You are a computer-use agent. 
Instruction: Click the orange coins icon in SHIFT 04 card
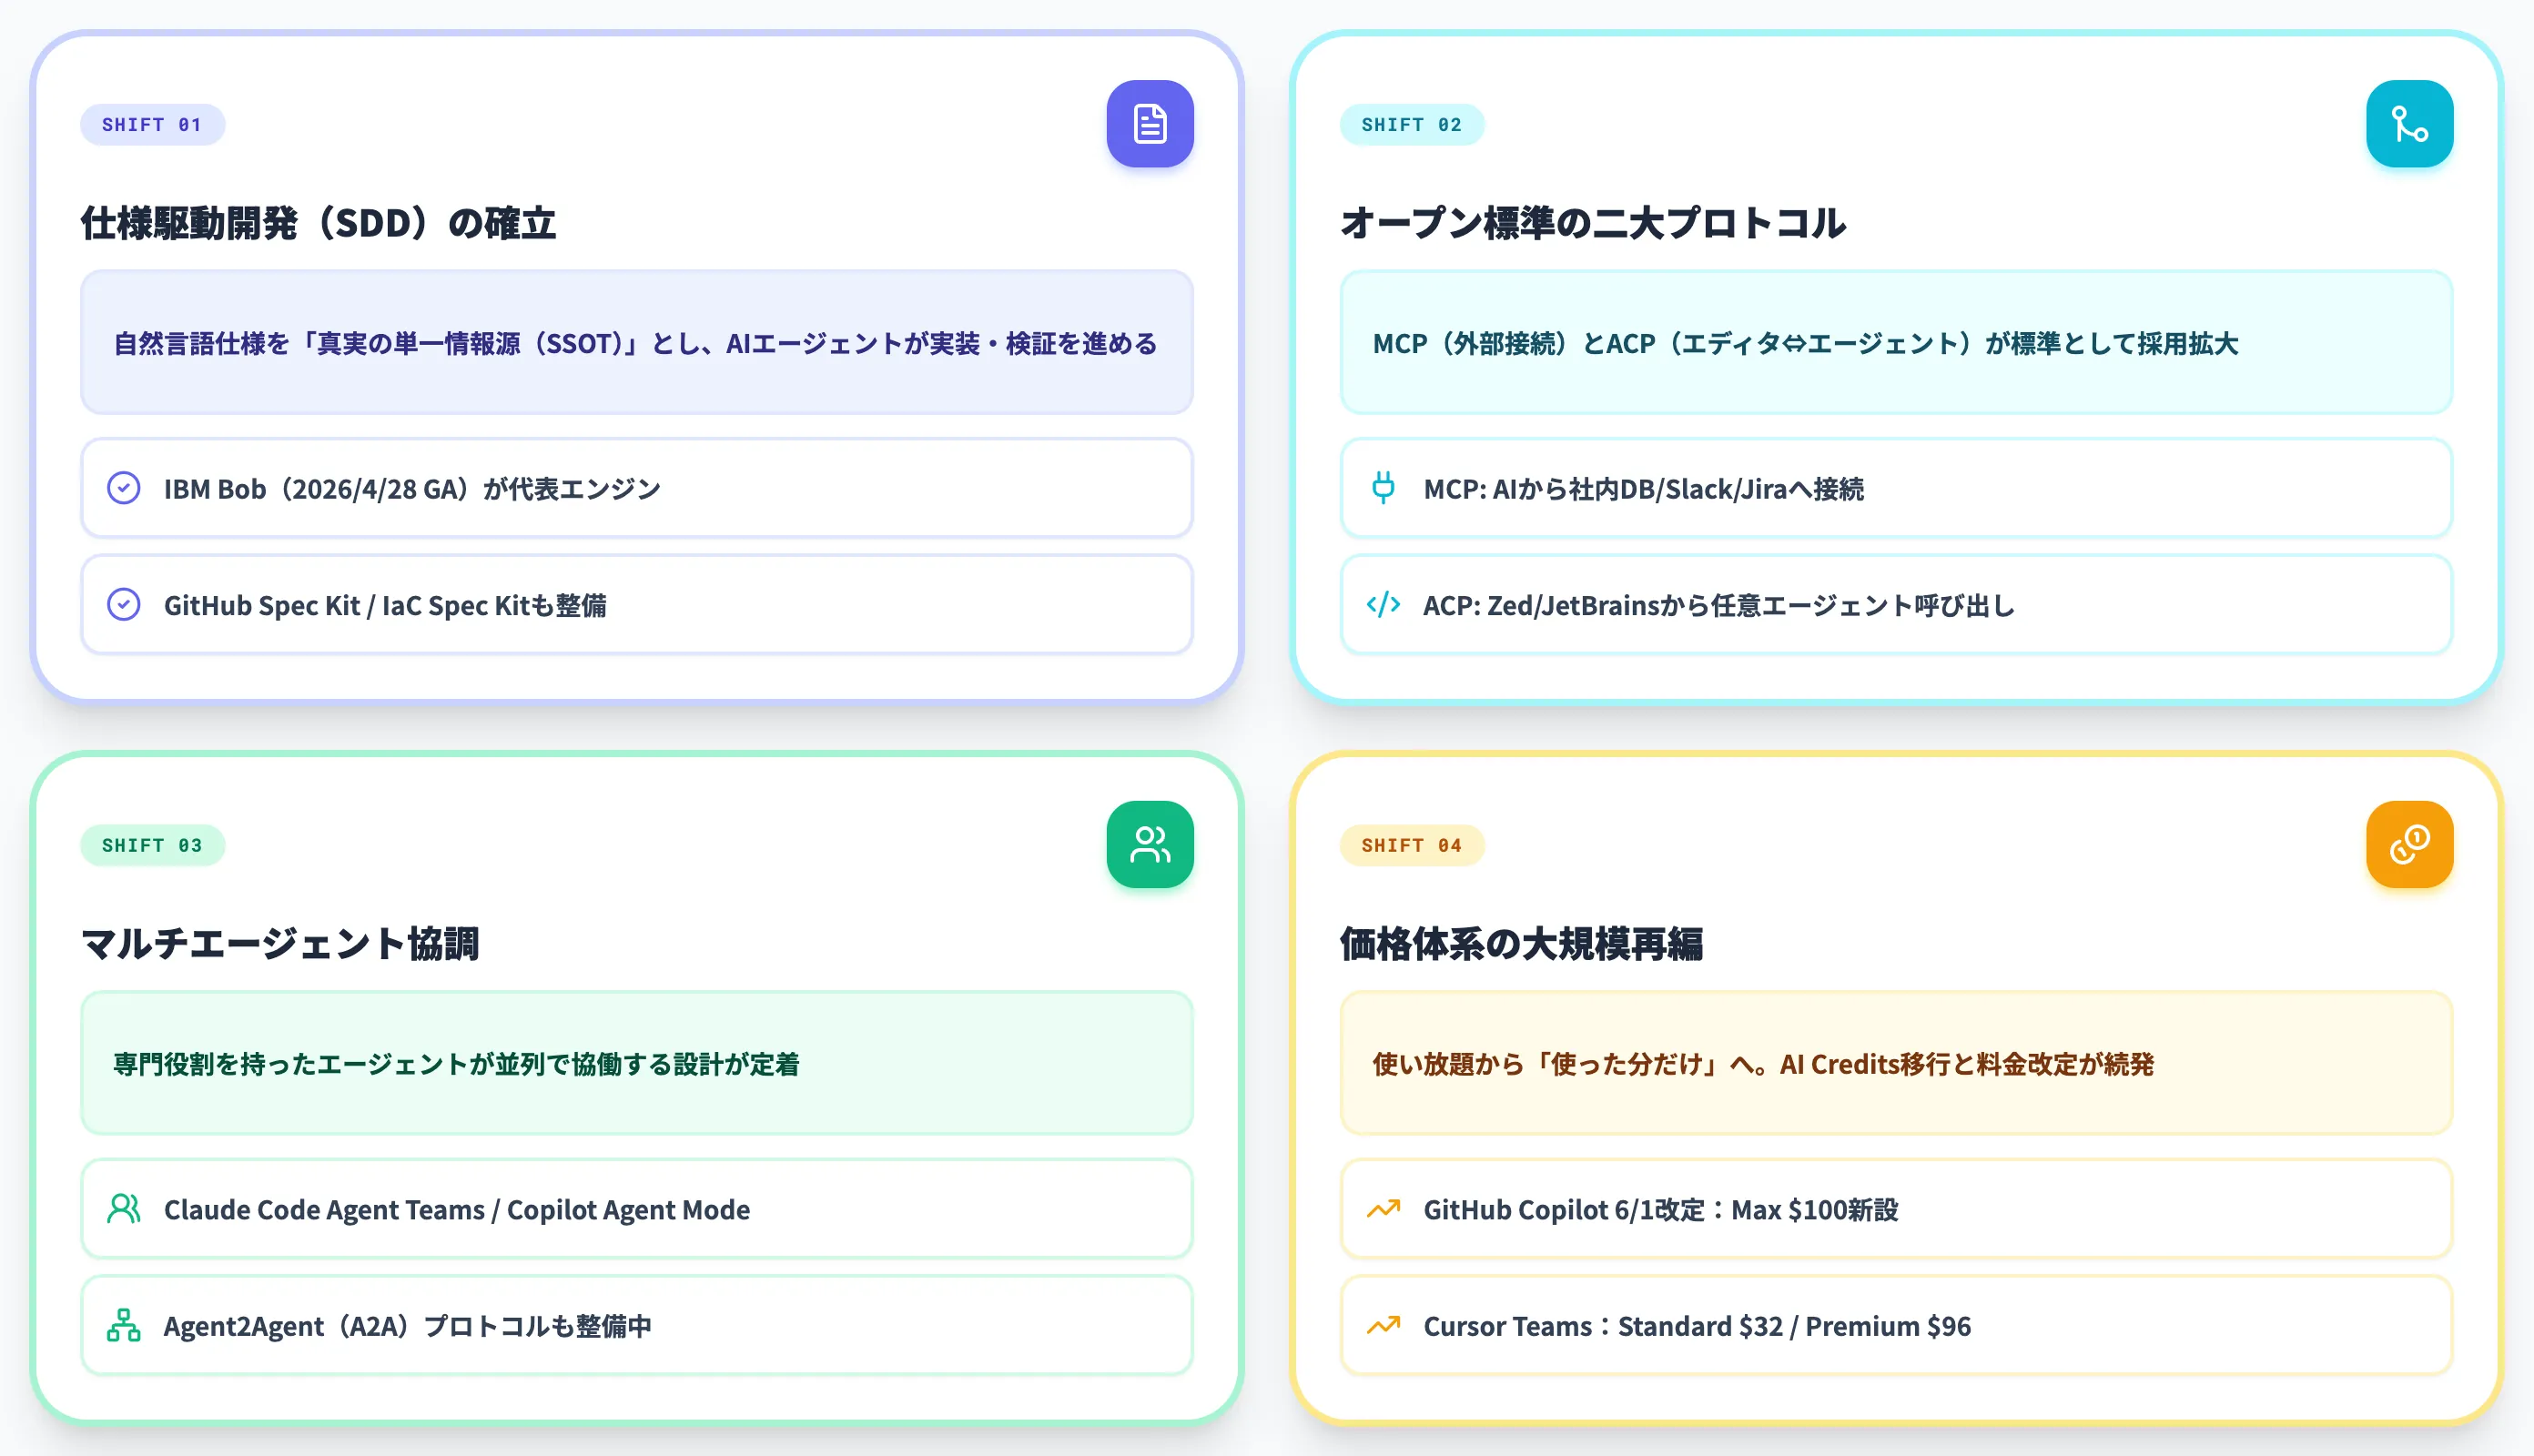tap(2409, 844)
